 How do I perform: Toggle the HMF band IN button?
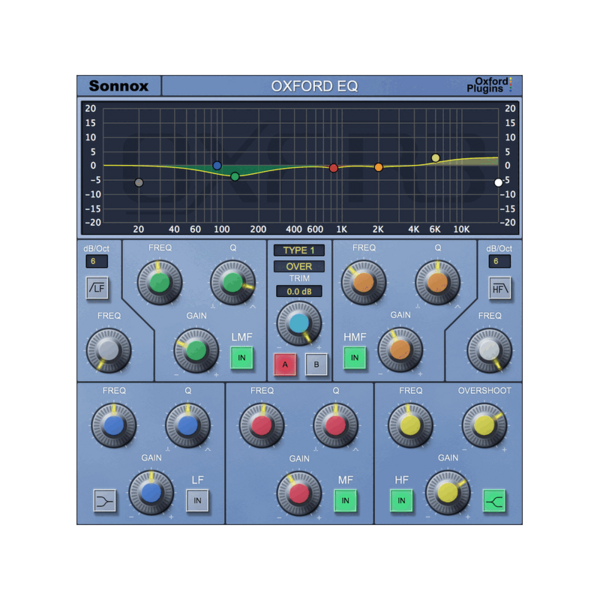pos(355,358)
